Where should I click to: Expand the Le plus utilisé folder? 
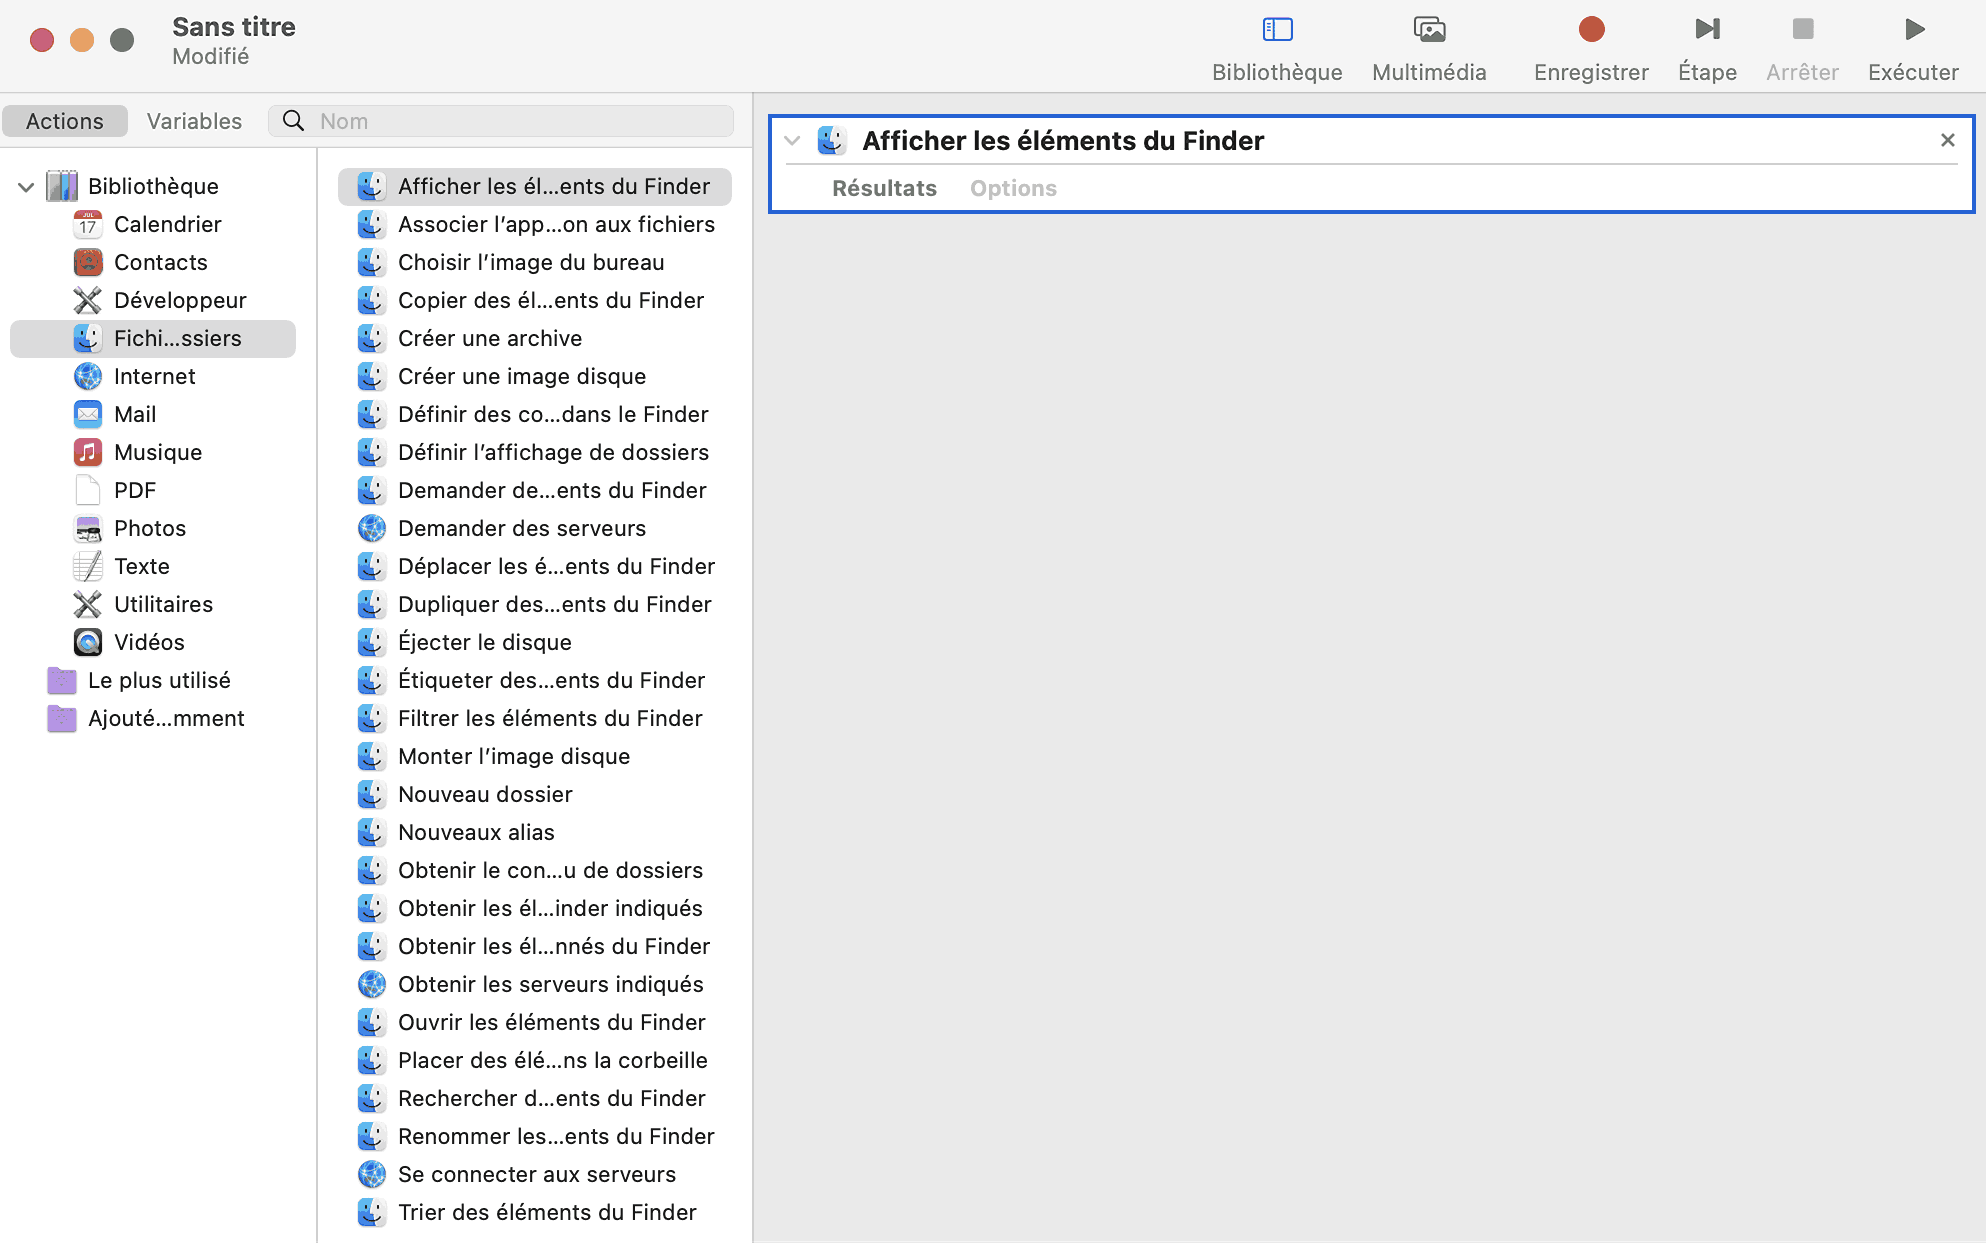coord(26,679)
